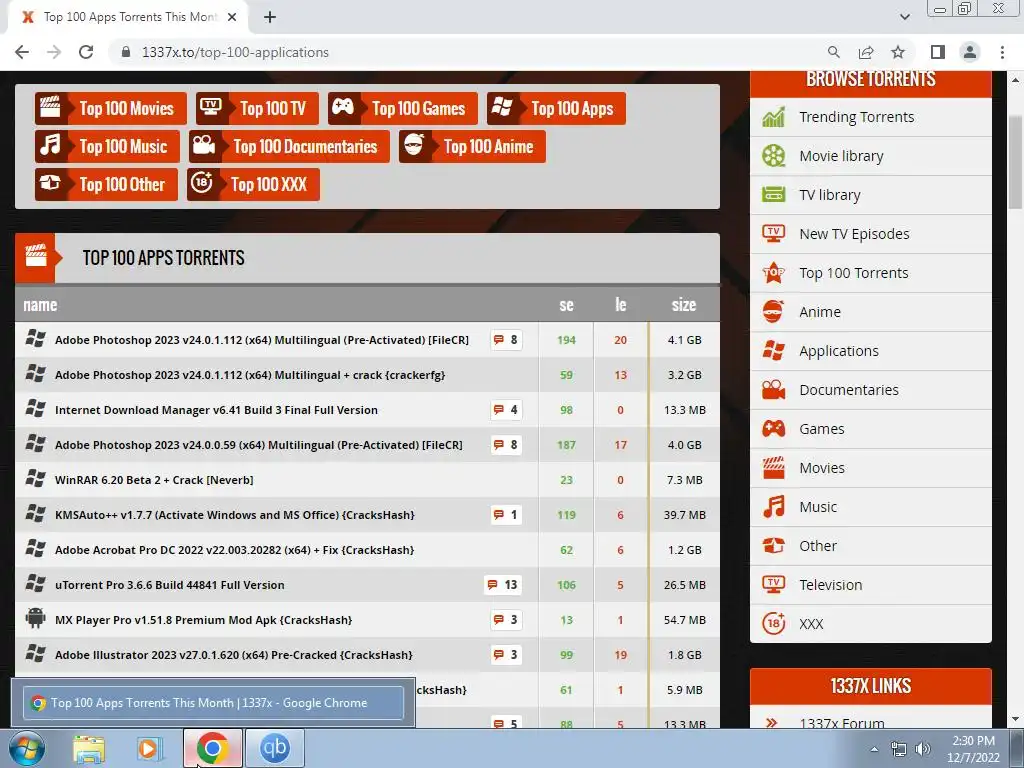Click the address bar URL field
1024x768 pixels.
coord(470,52)
